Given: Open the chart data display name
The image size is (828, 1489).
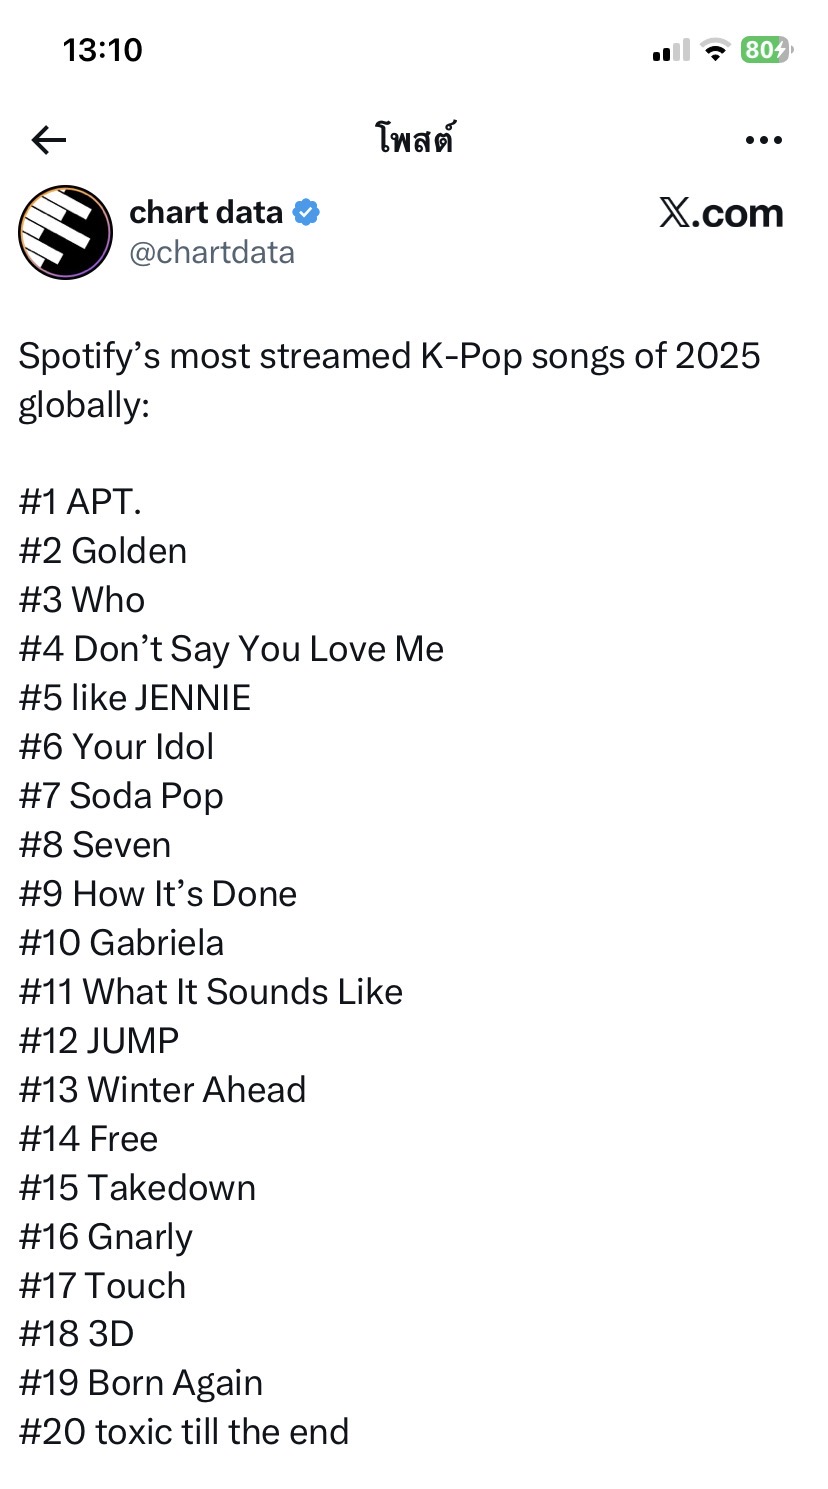Looking at the screenshot, I should click(x=206, y=212).
